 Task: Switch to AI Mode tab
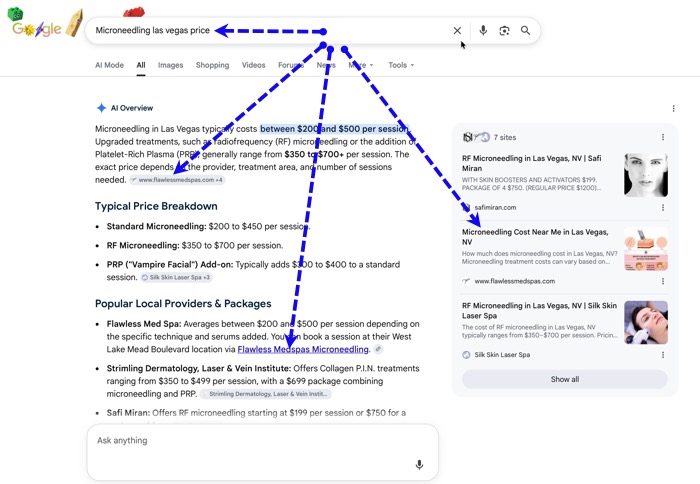(x=109, y=65)
